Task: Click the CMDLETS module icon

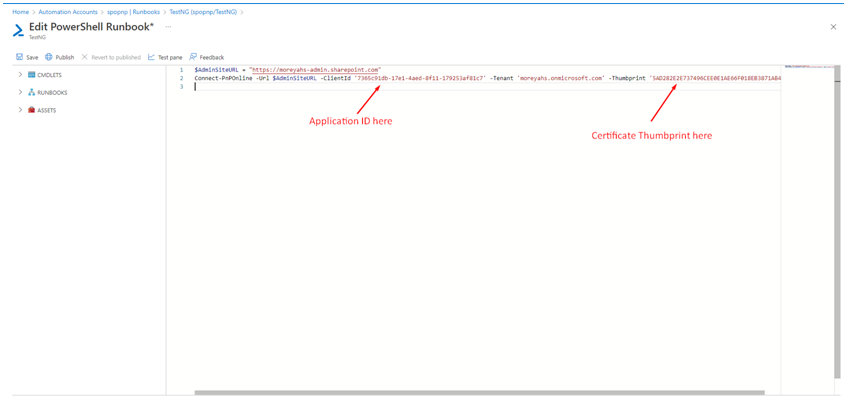Action: pyautogui.click(x=31, y=74)
